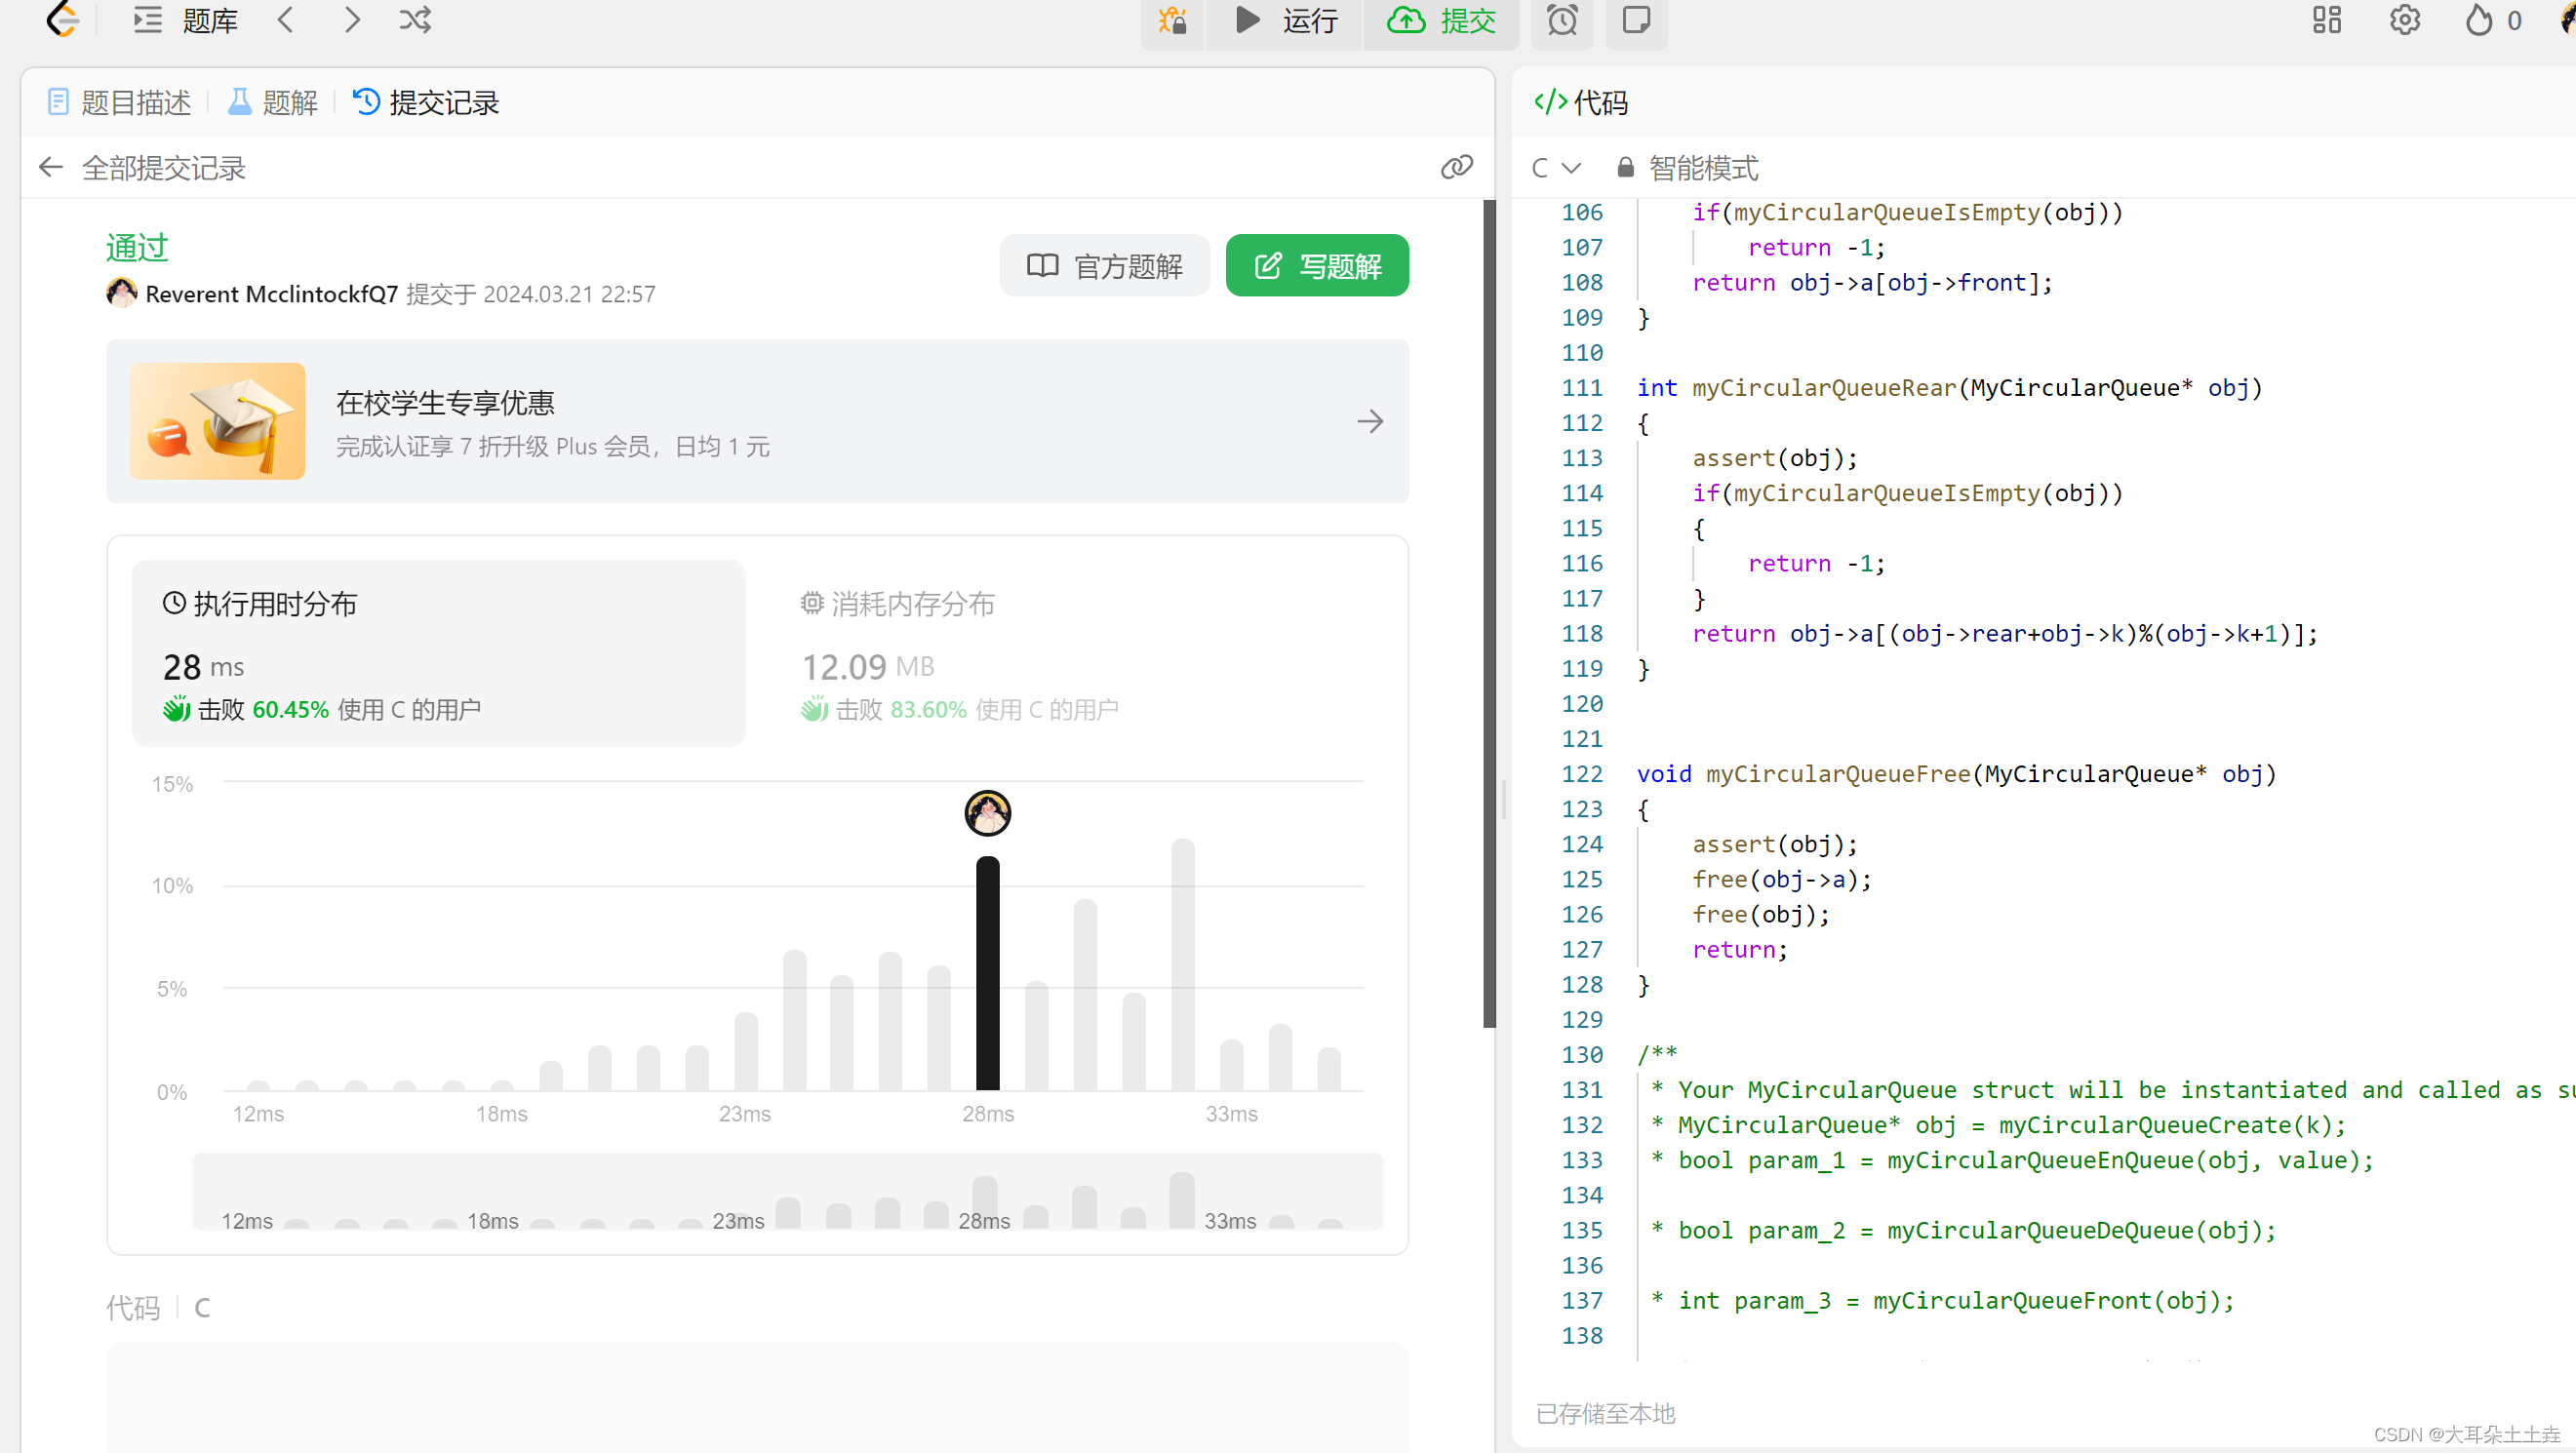Select 执行用时分布 runtime card

tap(439, 654)
